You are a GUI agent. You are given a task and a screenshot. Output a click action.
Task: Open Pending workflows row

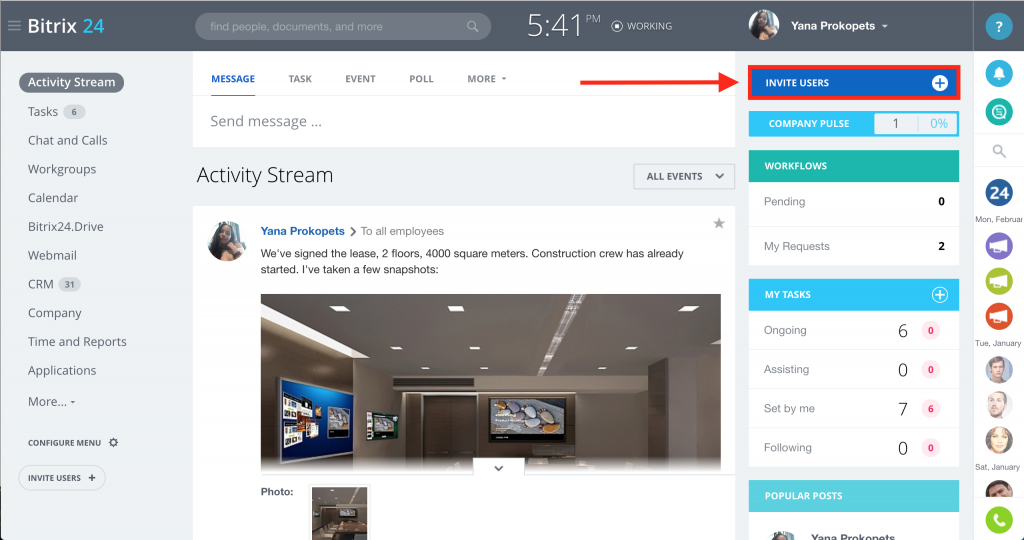[x=854, y=202]
